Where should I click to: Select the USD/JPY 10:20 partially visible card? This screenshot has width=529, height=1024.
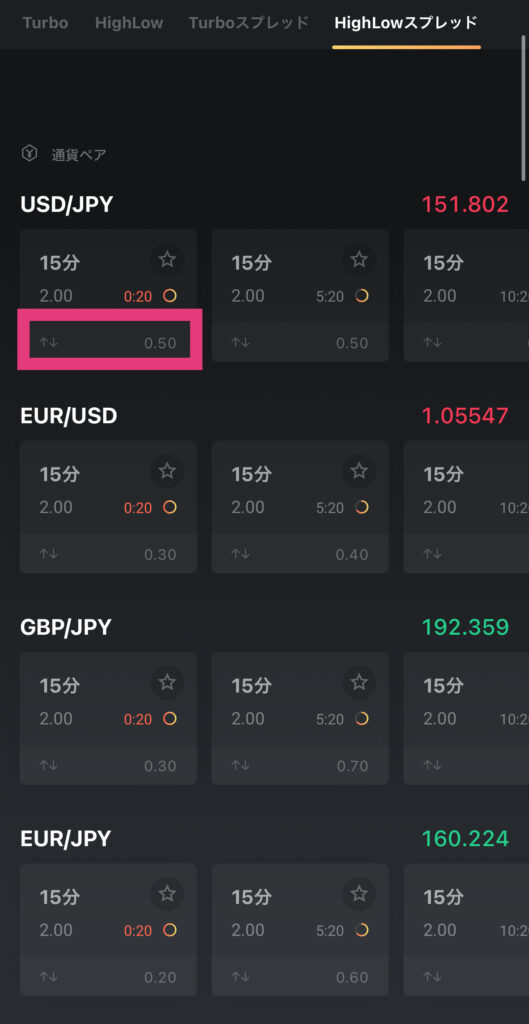pyautogui.click(x=466, y=295)
